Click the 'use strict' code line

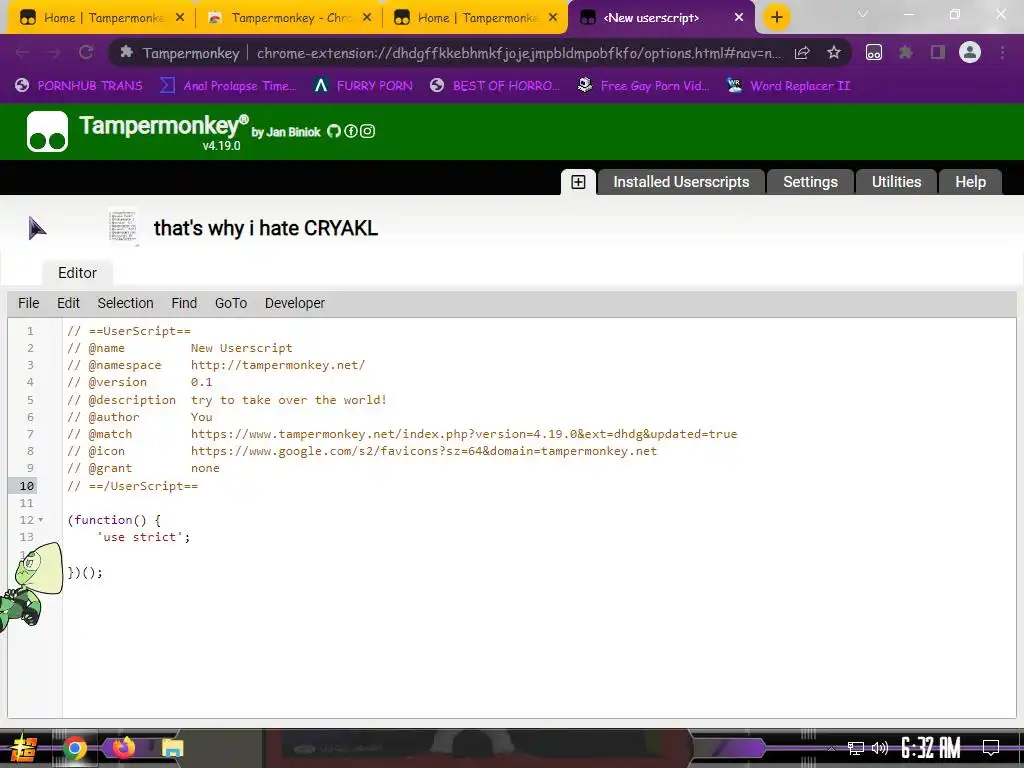tap(143, 537)
